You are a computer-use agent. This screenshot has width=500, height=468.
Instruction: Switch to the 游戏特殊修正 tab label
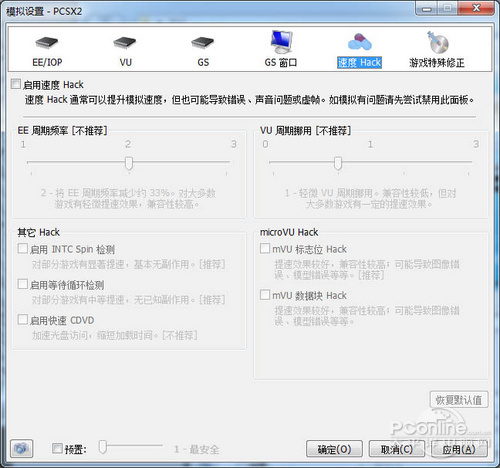click(437, 62)
